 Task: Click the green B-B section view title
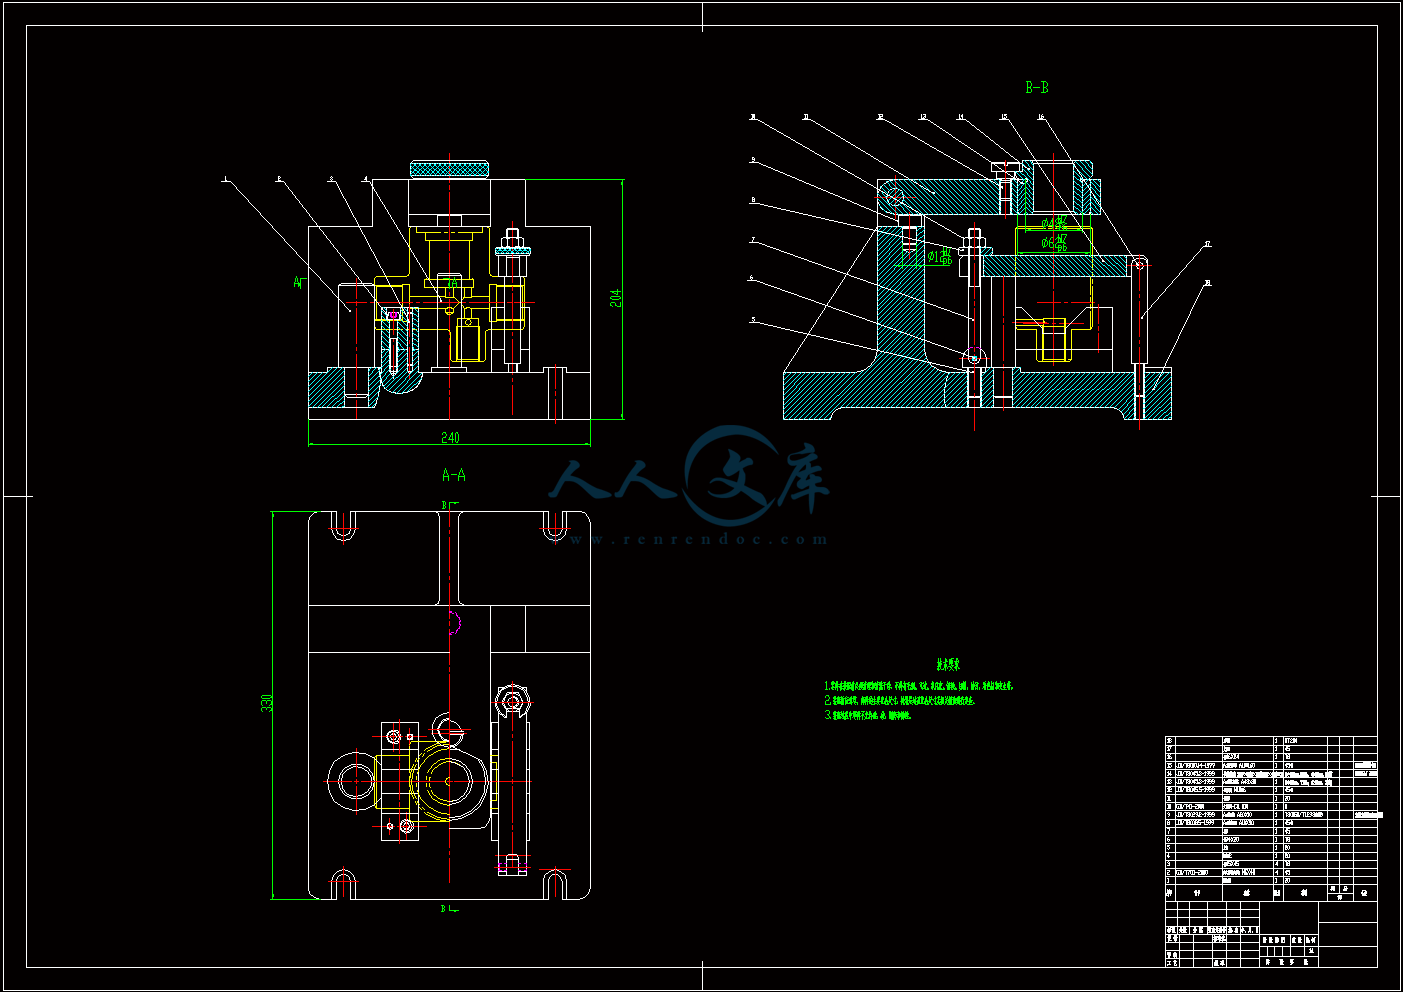click(1036, 87)
